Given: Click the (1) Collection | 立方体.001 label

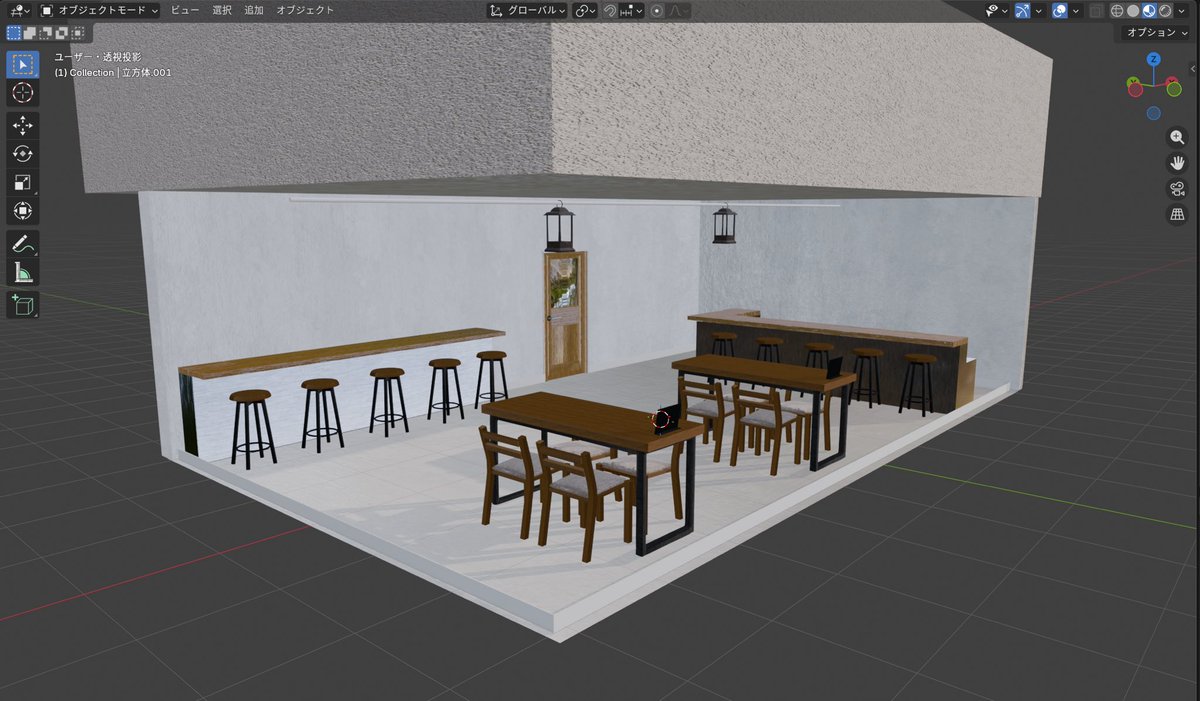Looking at the screenshot, I should (x=113, y=73).
